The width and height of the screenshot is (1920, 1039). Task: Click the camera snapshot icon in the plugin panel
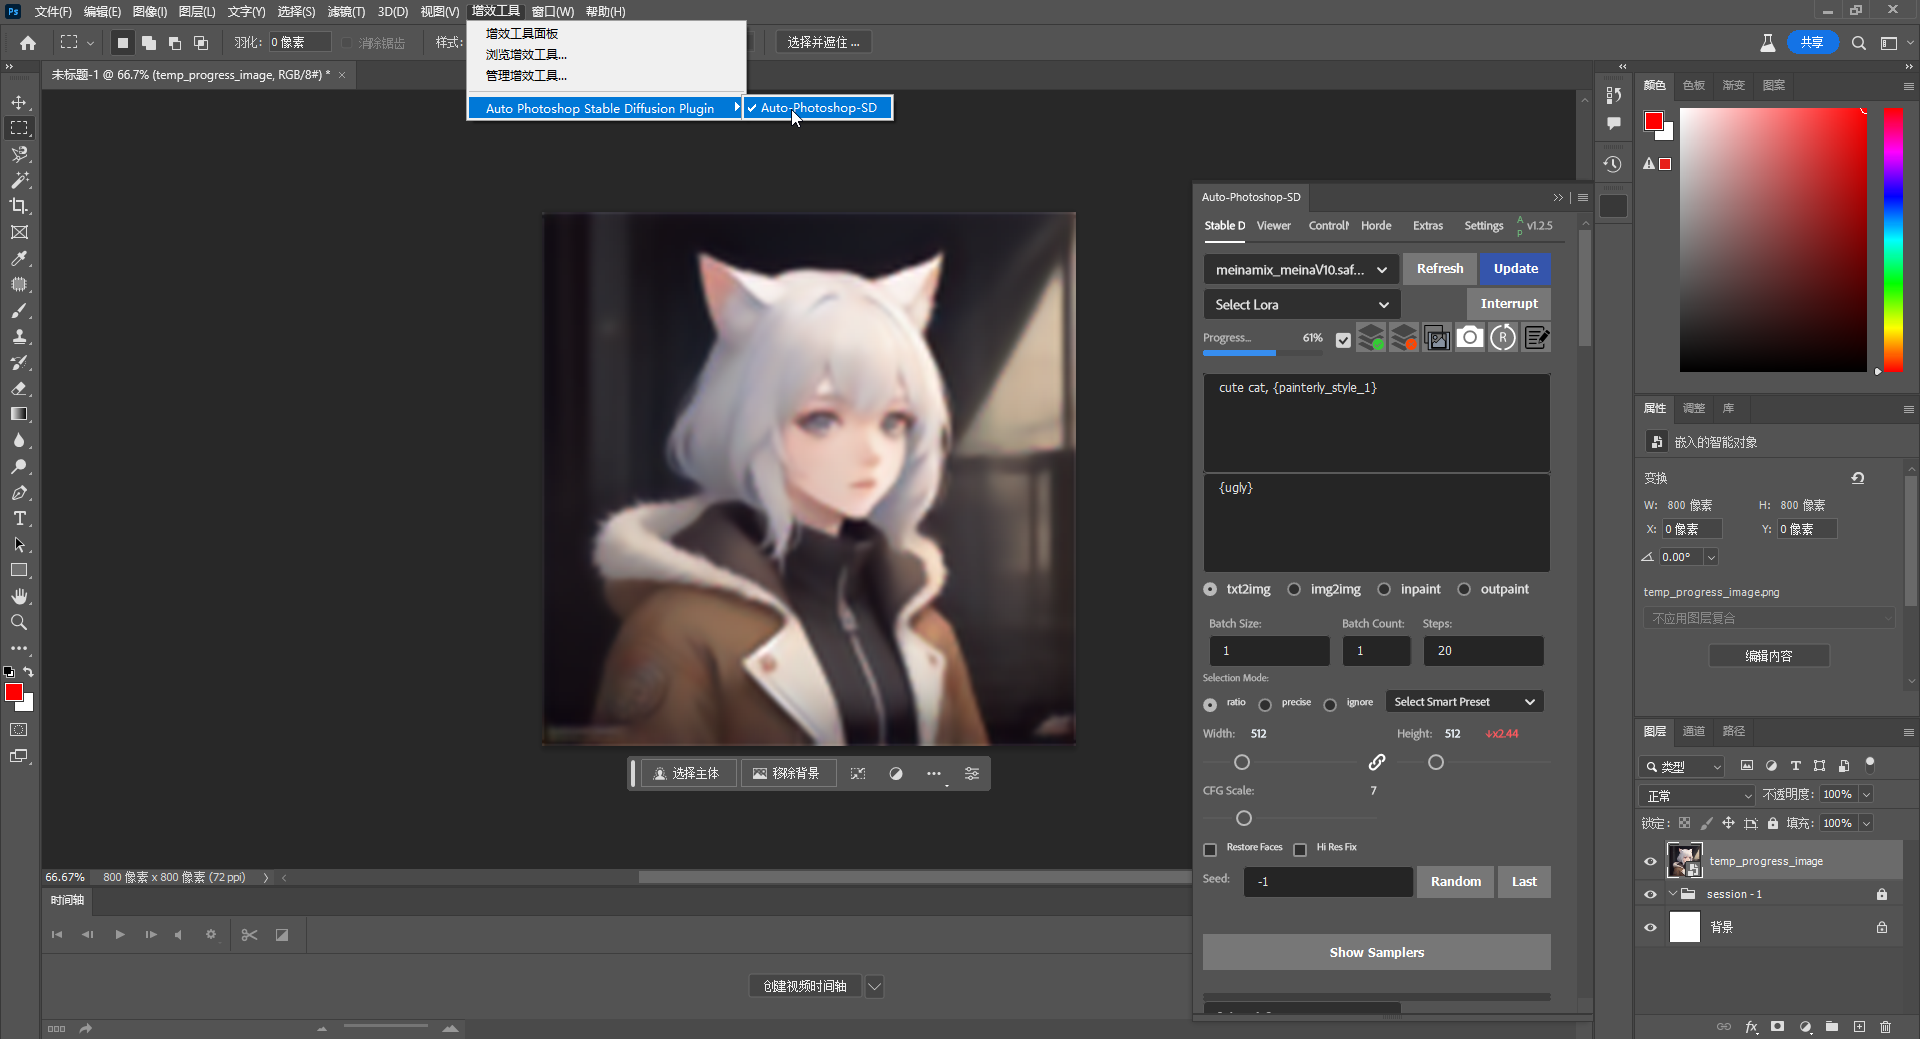tap(1470, 337)
